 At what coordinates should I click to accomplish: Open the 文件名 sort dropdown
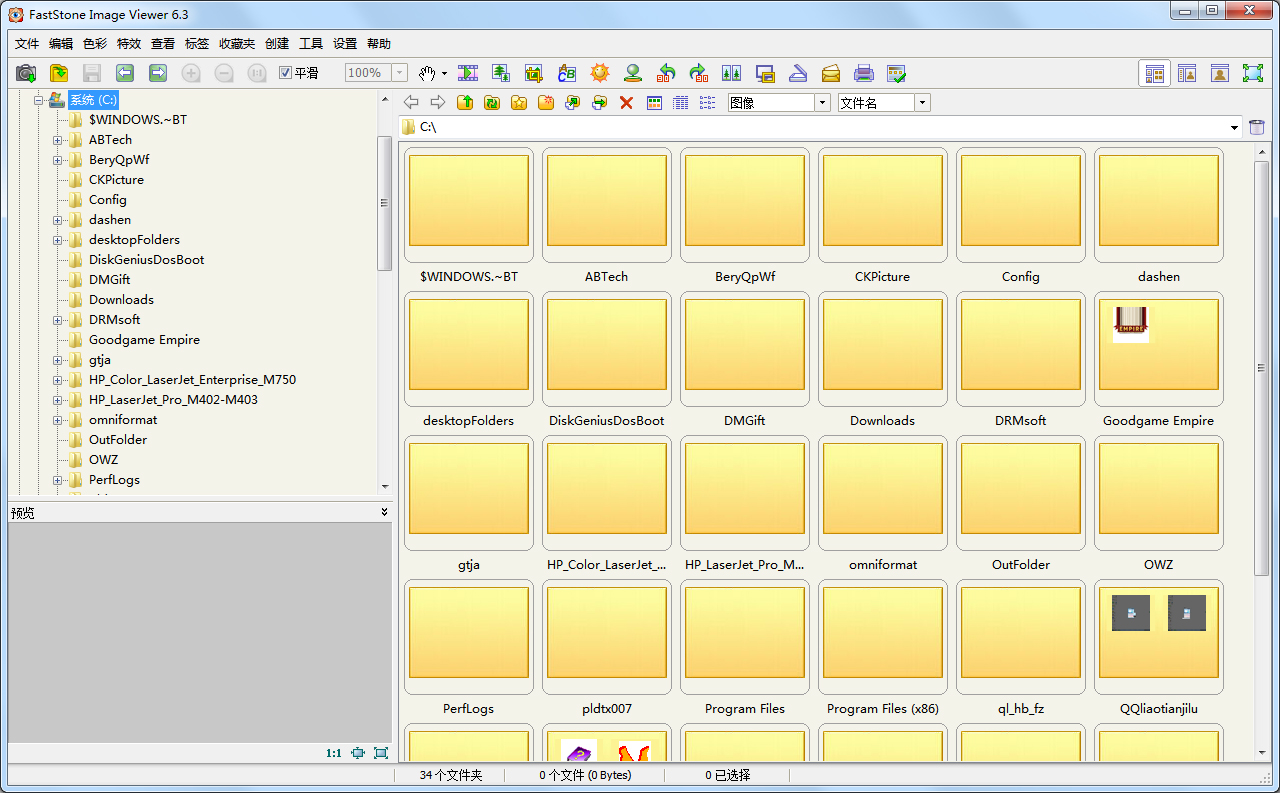pyautogui.click(x=923, y=102)
